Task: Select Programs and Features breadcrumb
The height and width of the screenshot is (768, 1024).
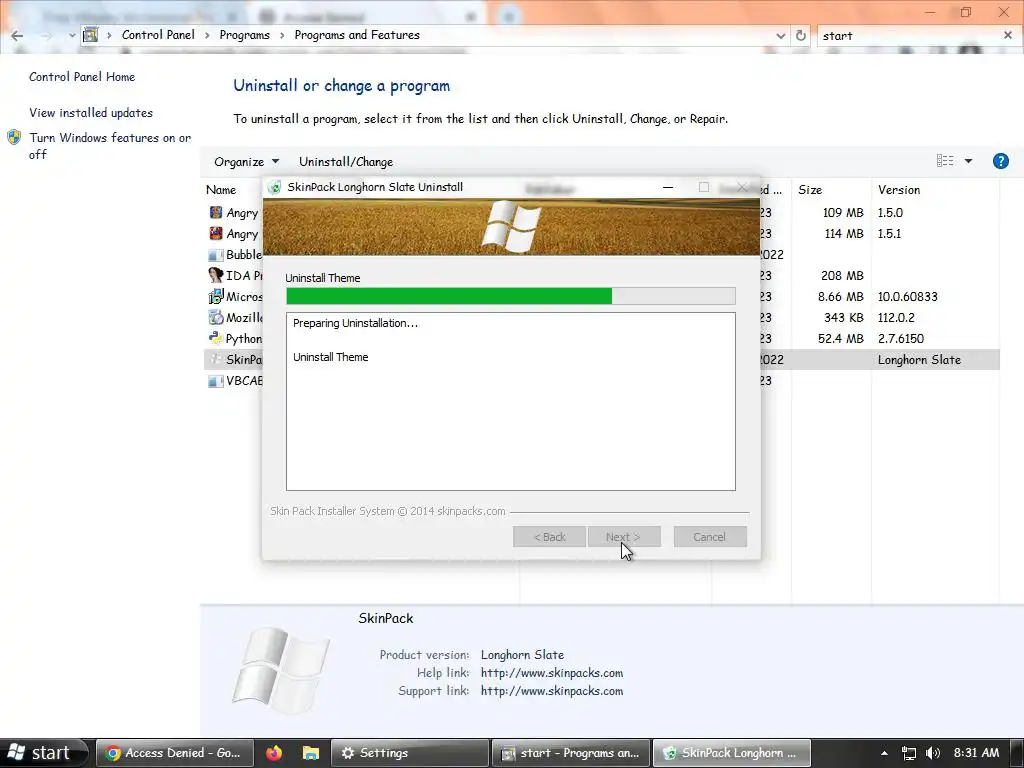Action: tap(357, 35)
